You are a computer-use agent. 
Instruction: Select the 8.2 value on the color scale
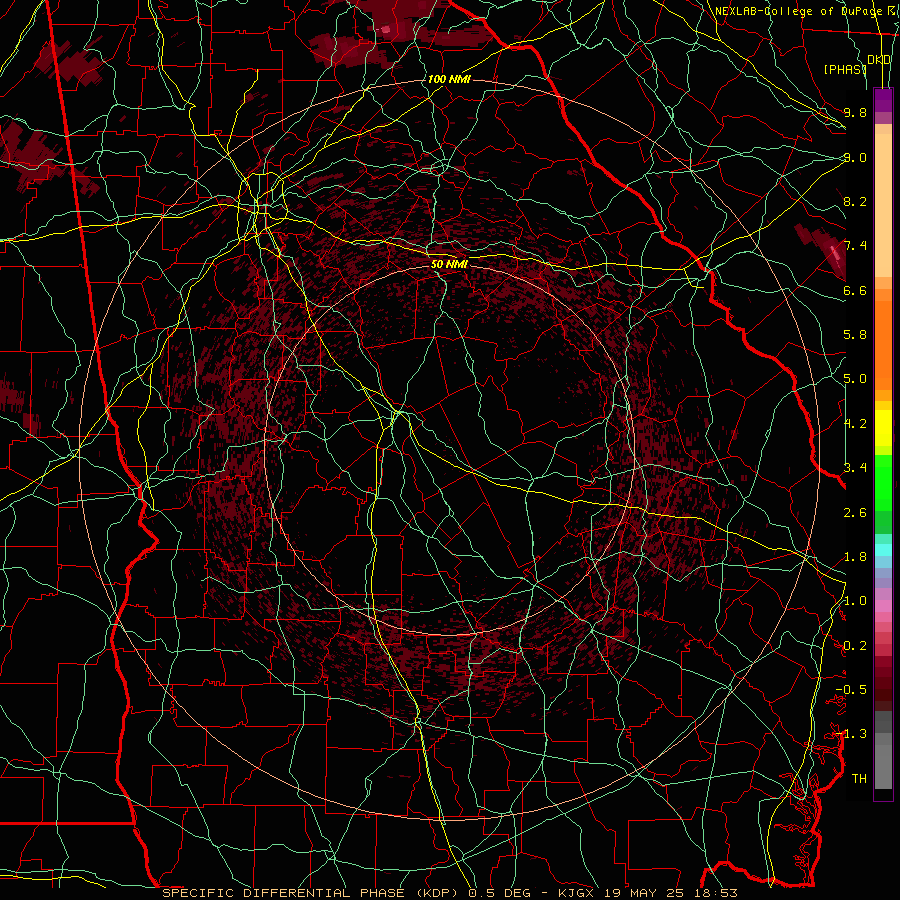(x=855, y=201)
